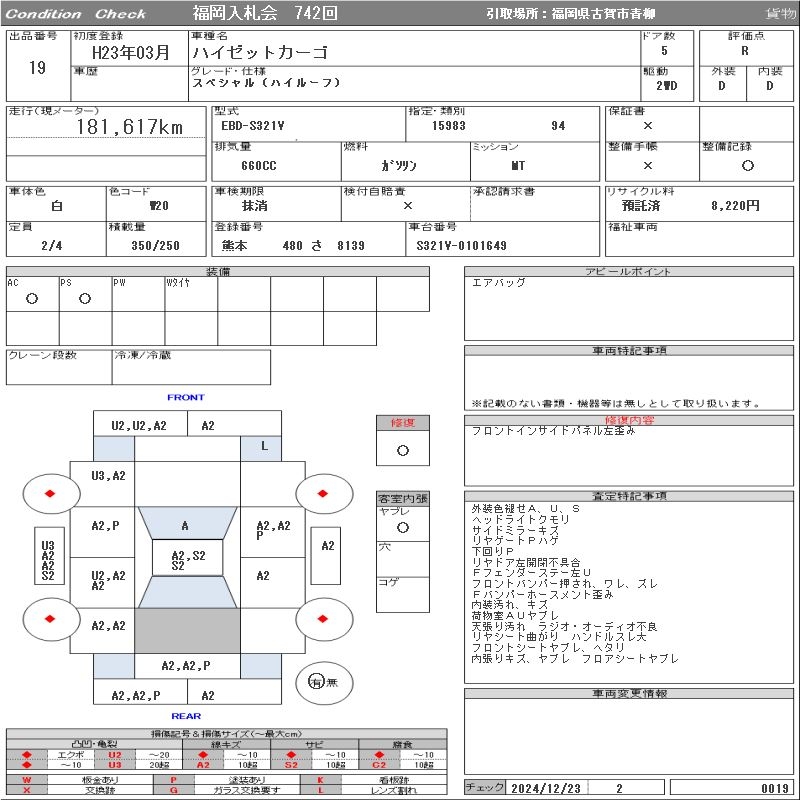Image resolution: width=800 pixels, height=800 pixels.
Task: Click the note リヤドア左開閉不具合
Action: click(x=526, y=562)
